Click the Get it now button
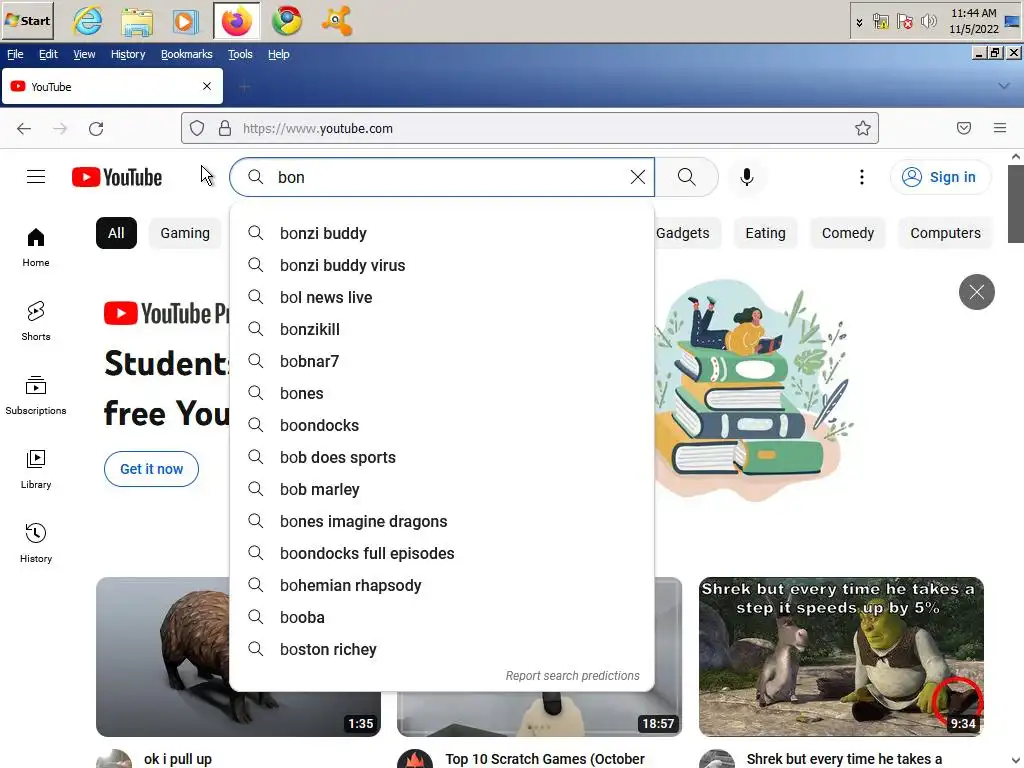Screen dimensions: 1024x768 click(x=152, y=469)
